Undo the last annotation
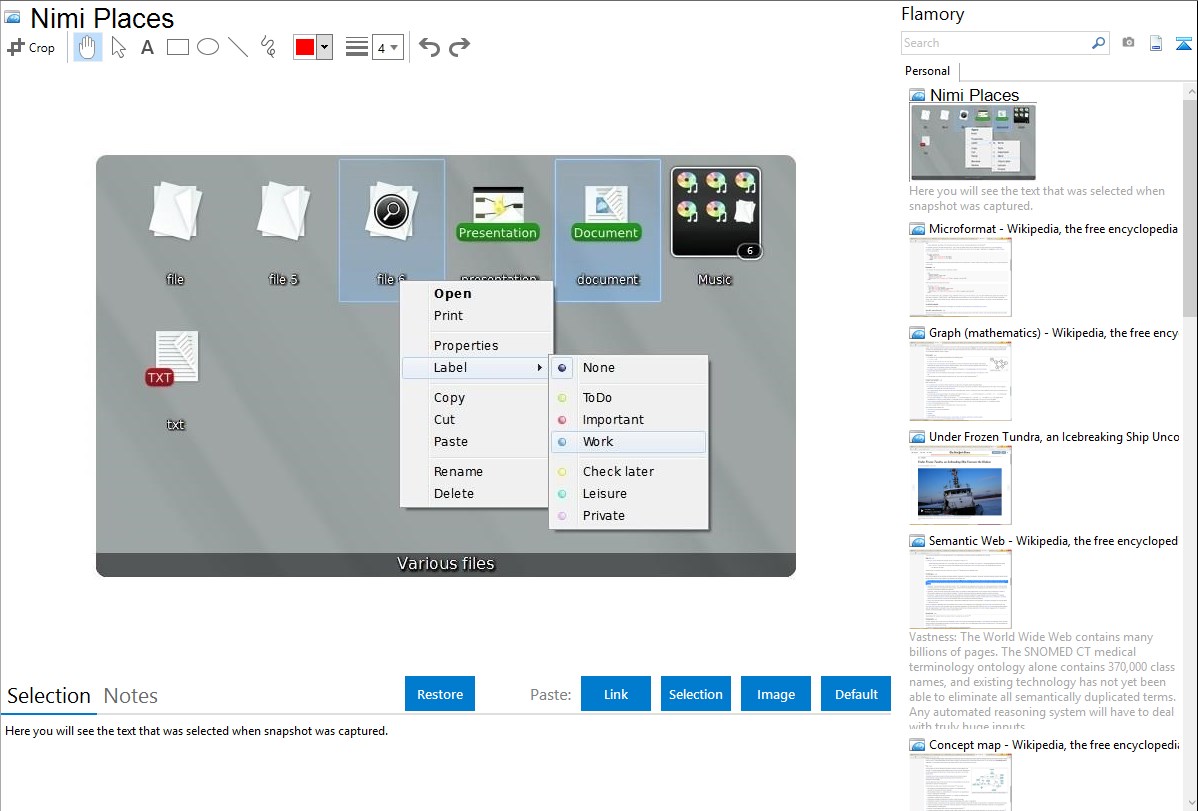The height and width of the screenshot is (811, 1198). pyautogui.click(x=429, y=47)
